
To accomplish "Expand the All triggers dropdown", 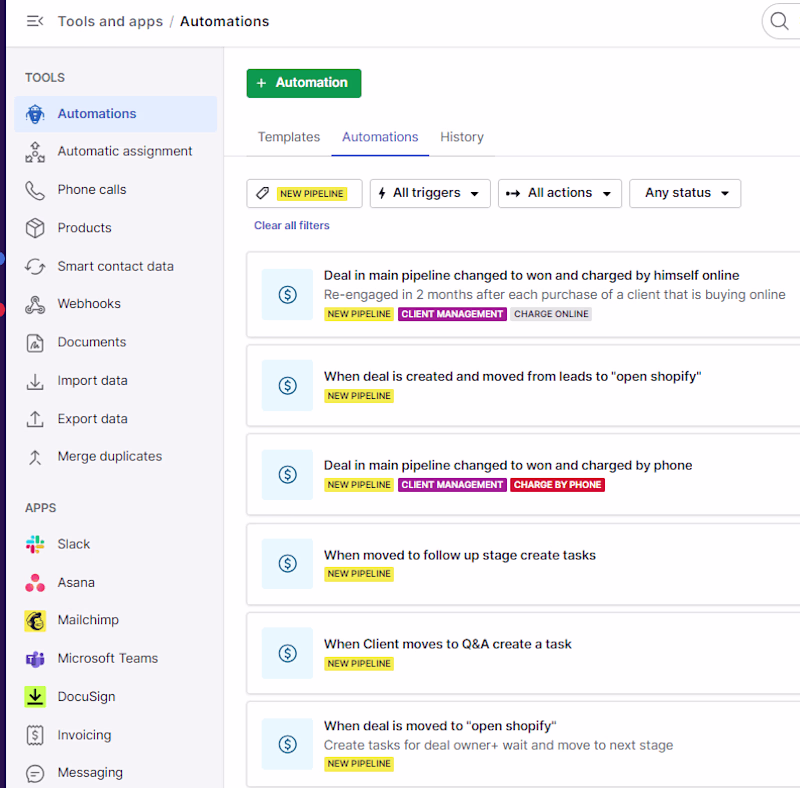I will [x=430, y=193].
